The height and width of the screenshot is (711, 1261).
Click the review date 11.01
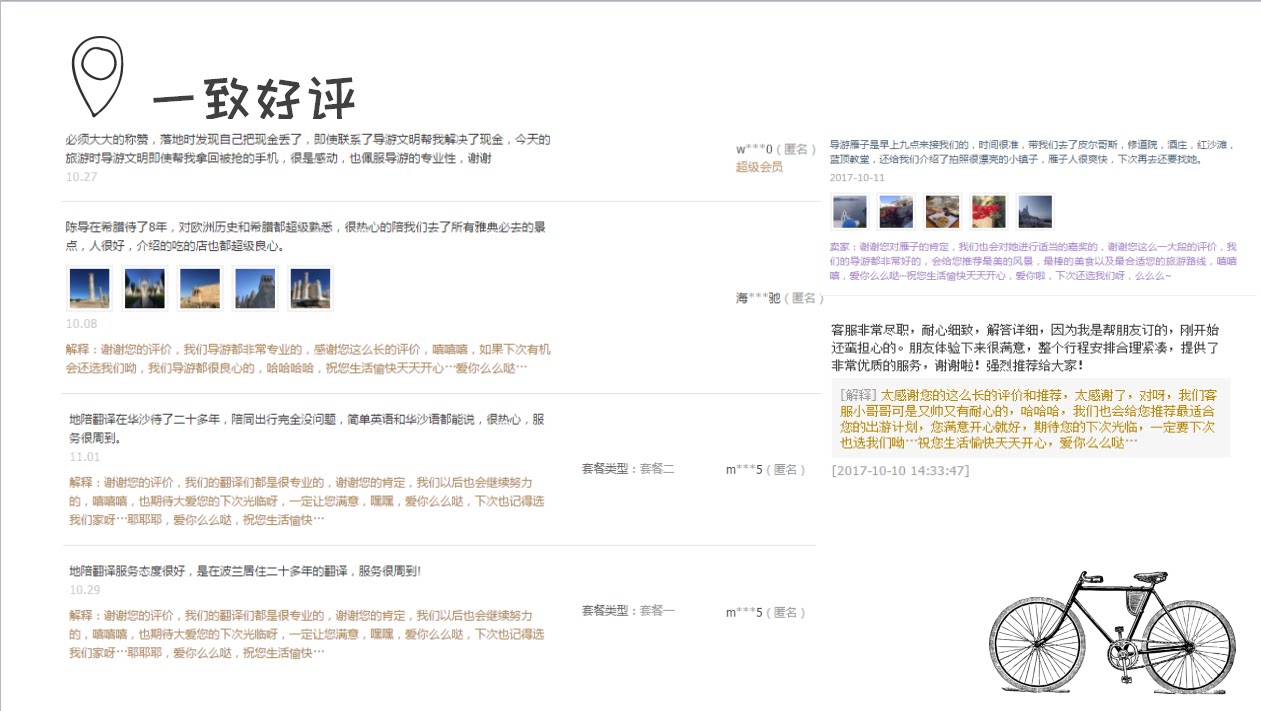[85, 457]
